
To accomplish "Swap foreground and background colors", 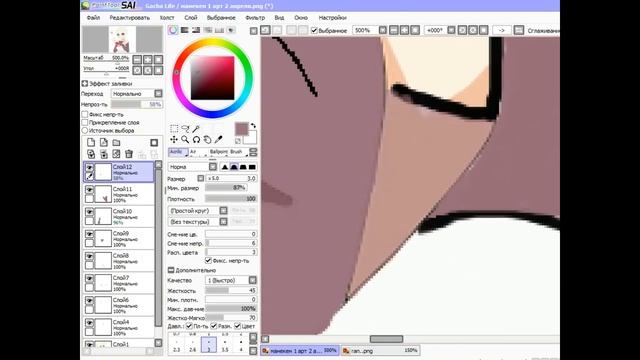I will [x=253, y=126].
